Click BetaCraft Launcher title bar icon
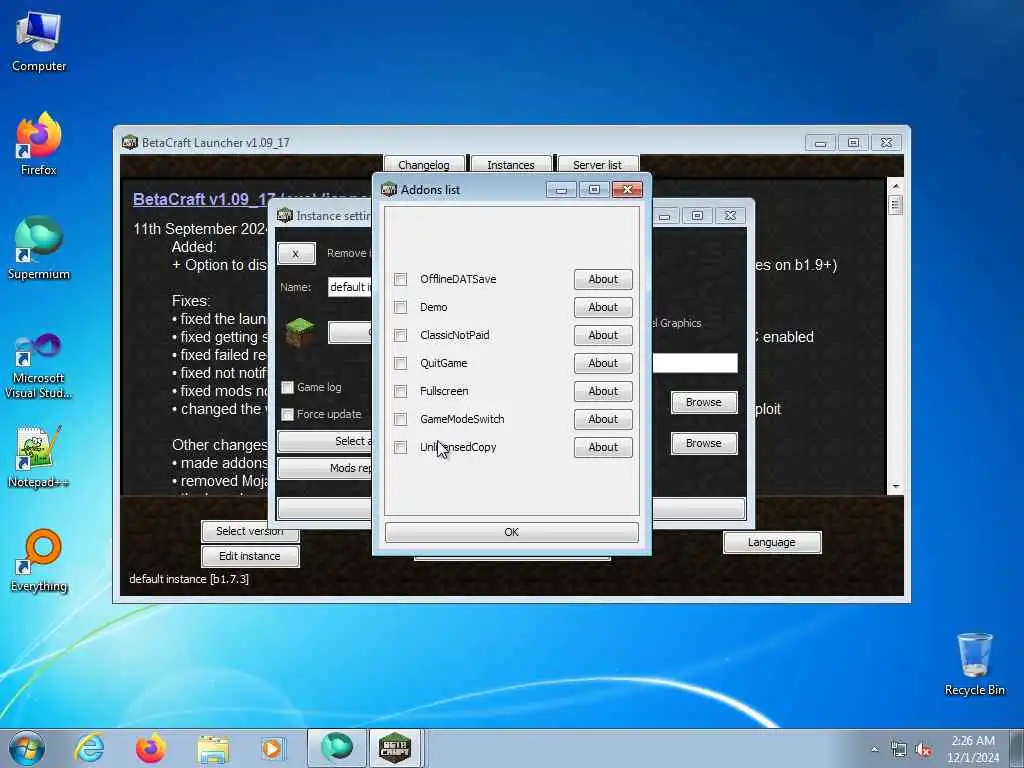 [130, 142]
